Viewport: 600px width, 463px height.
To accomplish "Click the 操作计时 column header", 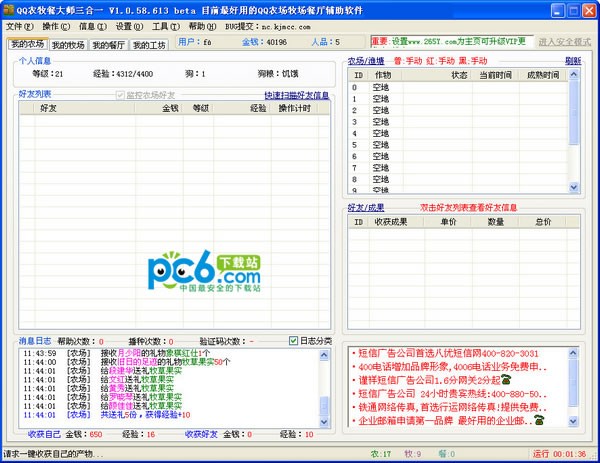I will (295, 108).
